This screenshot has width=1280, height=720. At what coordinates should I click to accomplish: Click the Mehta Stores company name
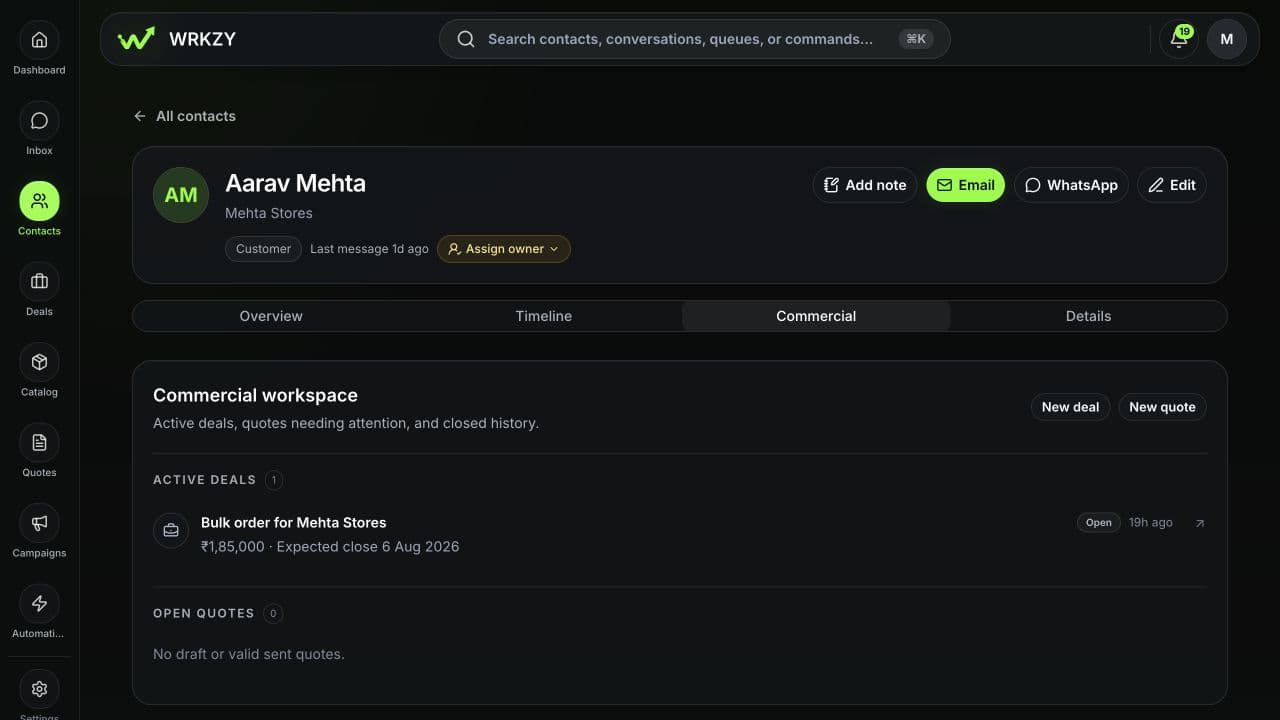click(x=269, y=213)
